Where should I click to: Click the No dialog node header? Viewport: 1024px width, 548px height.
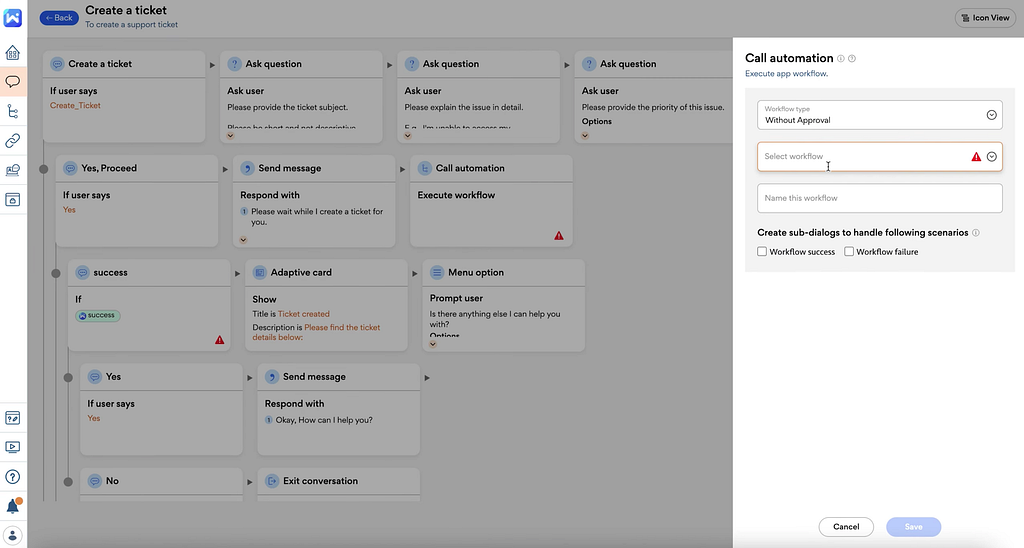tap(161, 481)
